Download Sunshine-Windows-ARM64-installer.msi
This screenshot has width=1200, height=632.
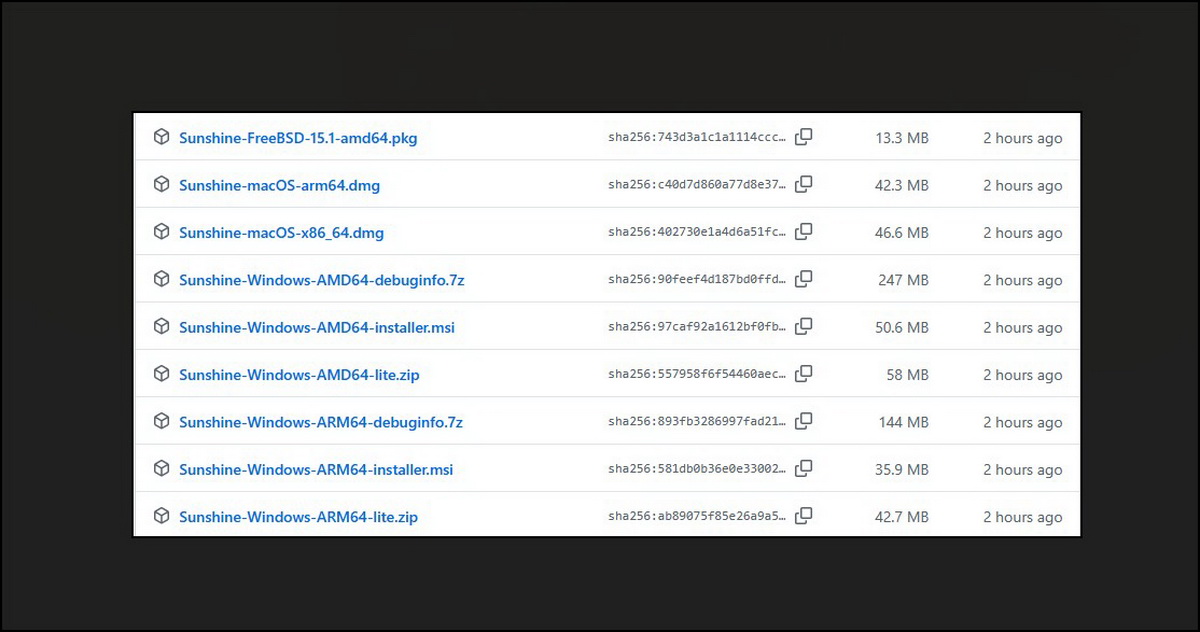pyautogui.click(x=316, y=469)
